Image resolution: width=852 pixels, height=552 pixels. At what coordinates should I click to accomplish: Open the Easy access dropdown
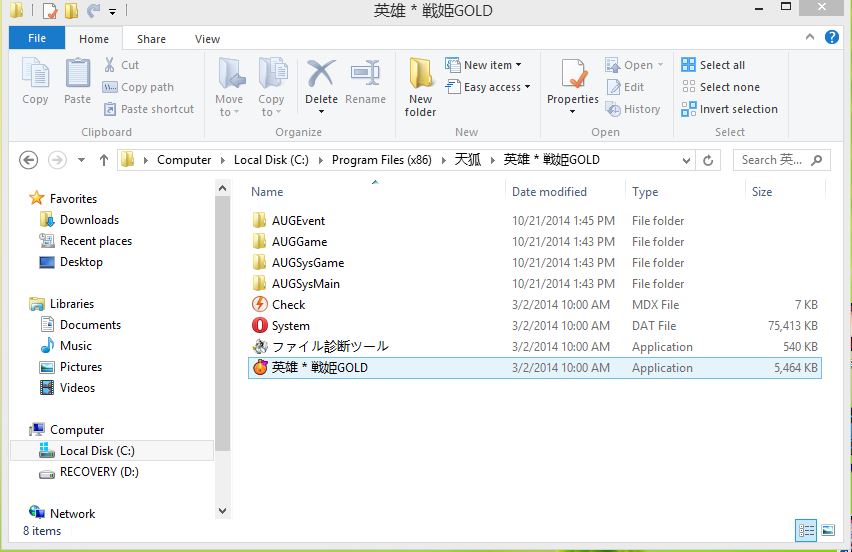(487, 87)
